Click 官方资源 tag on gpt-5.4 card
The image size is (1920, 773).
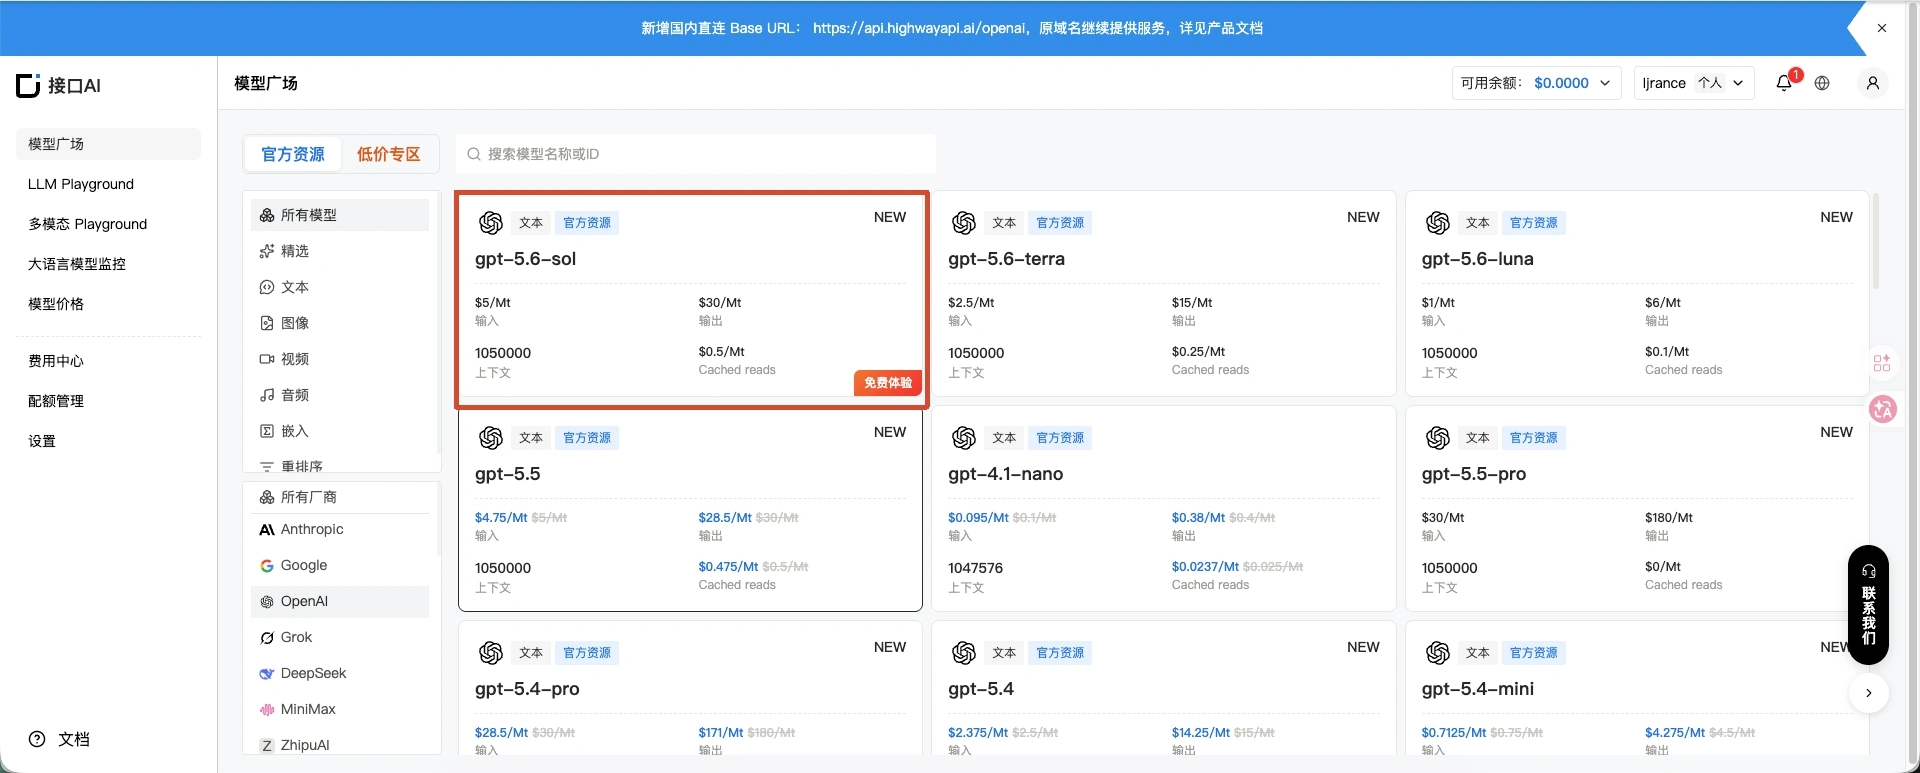(1060, 653)
